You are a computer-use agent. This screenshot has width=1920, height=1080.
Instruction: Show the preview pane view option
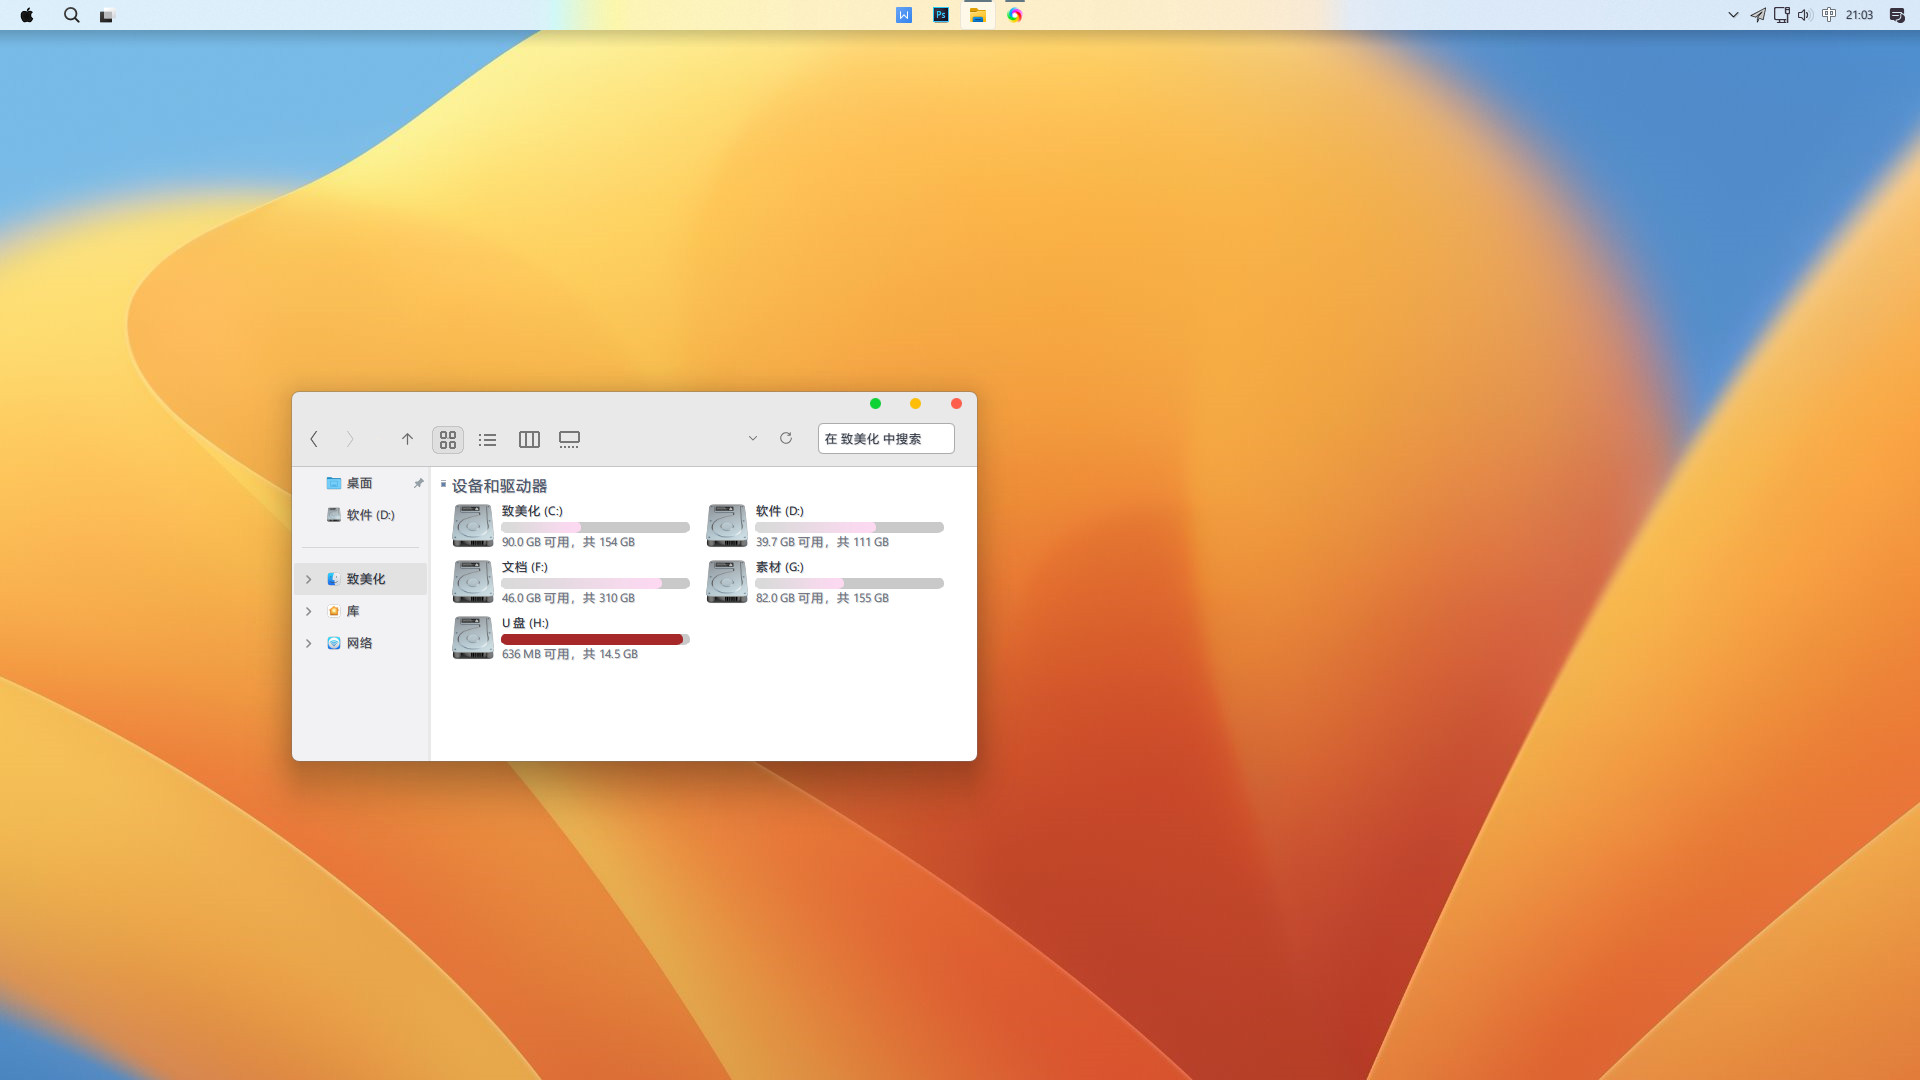[x=569, y=439]
